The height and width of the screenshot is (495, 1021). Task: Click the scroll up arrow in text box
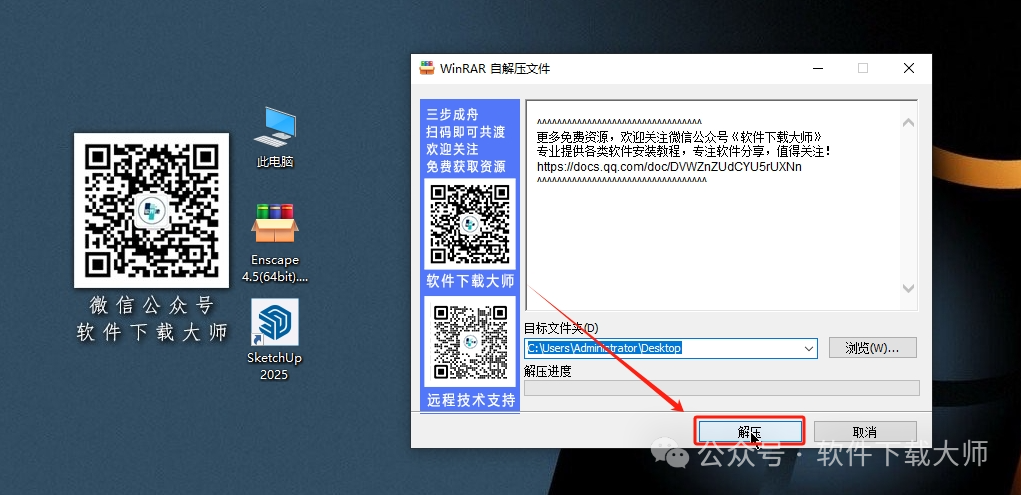click(x=908, y=122)
